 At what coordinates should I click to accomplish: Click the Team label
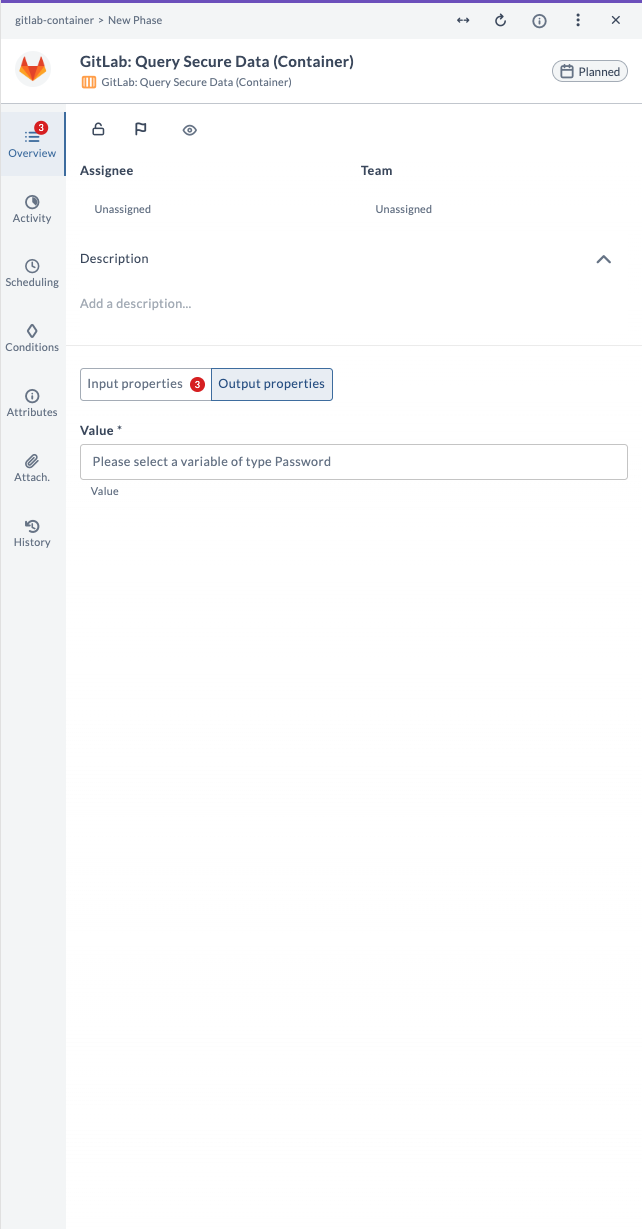[x=377, y=171]
